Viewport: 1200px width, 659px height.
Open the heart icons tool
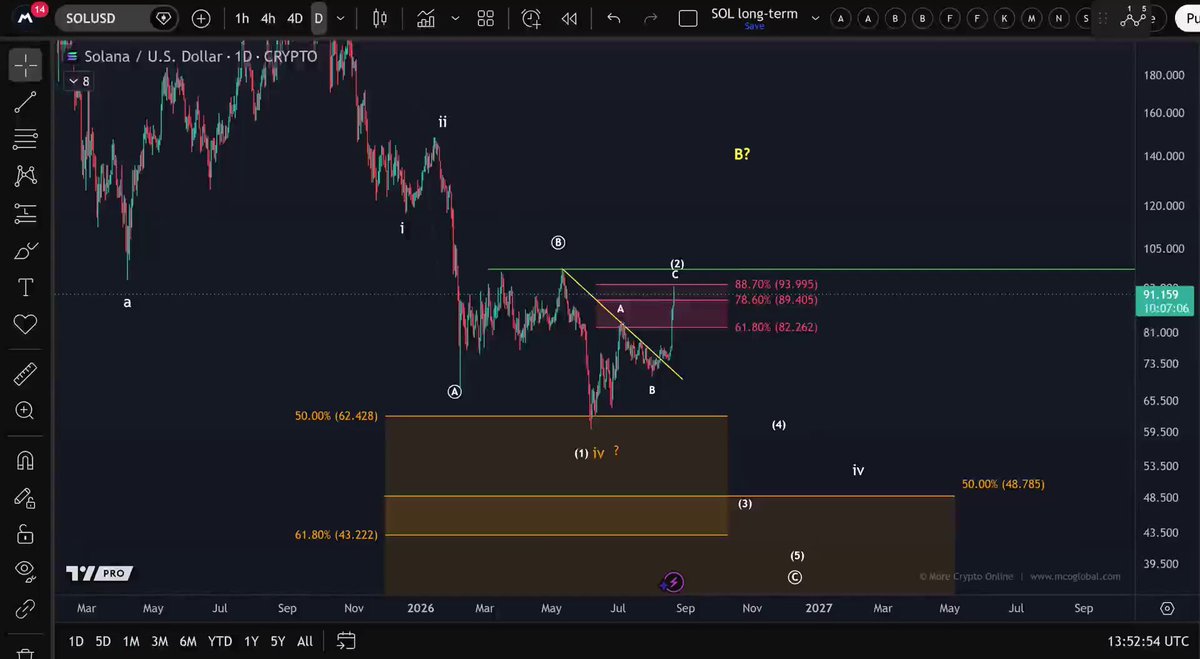tap(25, 324)
